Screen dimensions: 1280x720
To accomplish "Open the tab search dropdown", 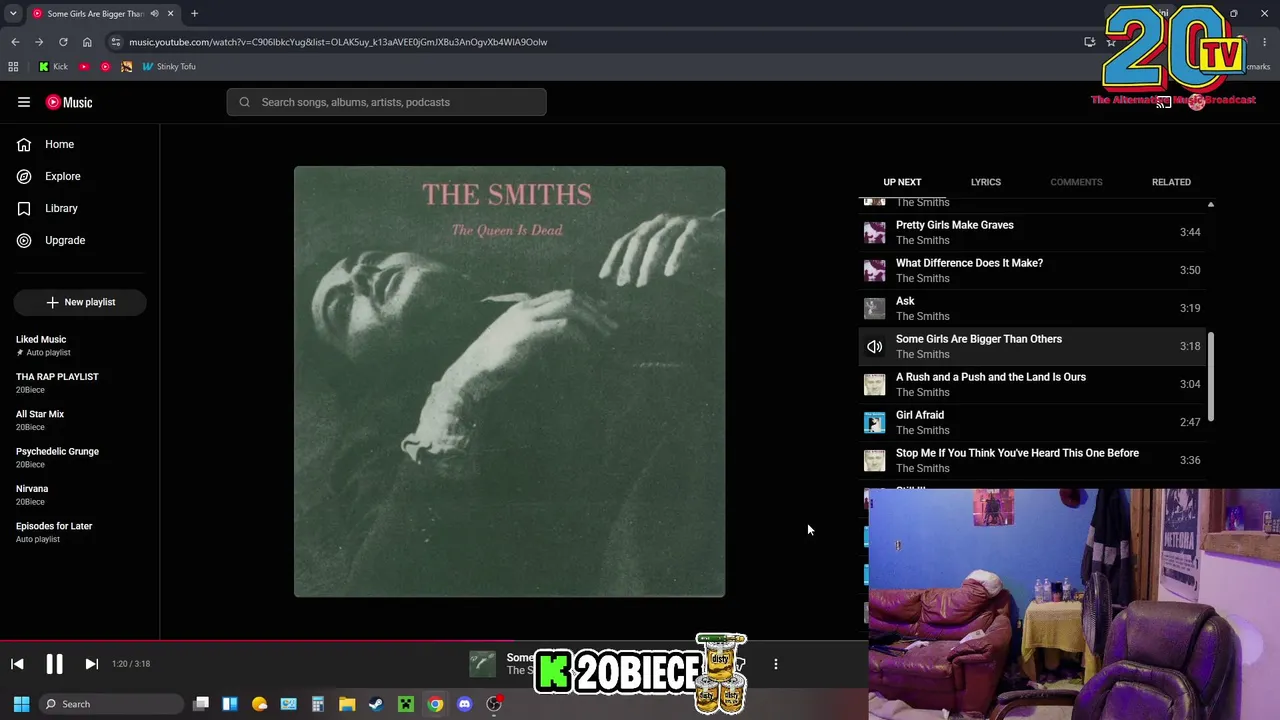I will coord(13,14).
